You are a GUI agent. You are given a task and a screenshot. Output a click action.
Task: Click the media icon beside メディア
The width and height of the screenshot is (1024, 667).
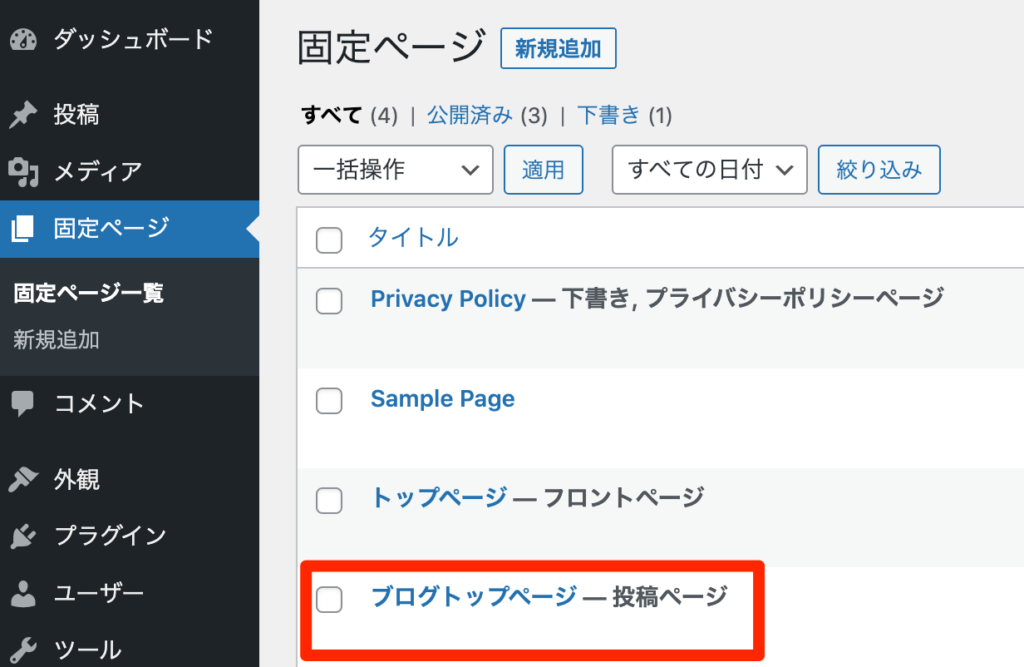coord(24,172)
